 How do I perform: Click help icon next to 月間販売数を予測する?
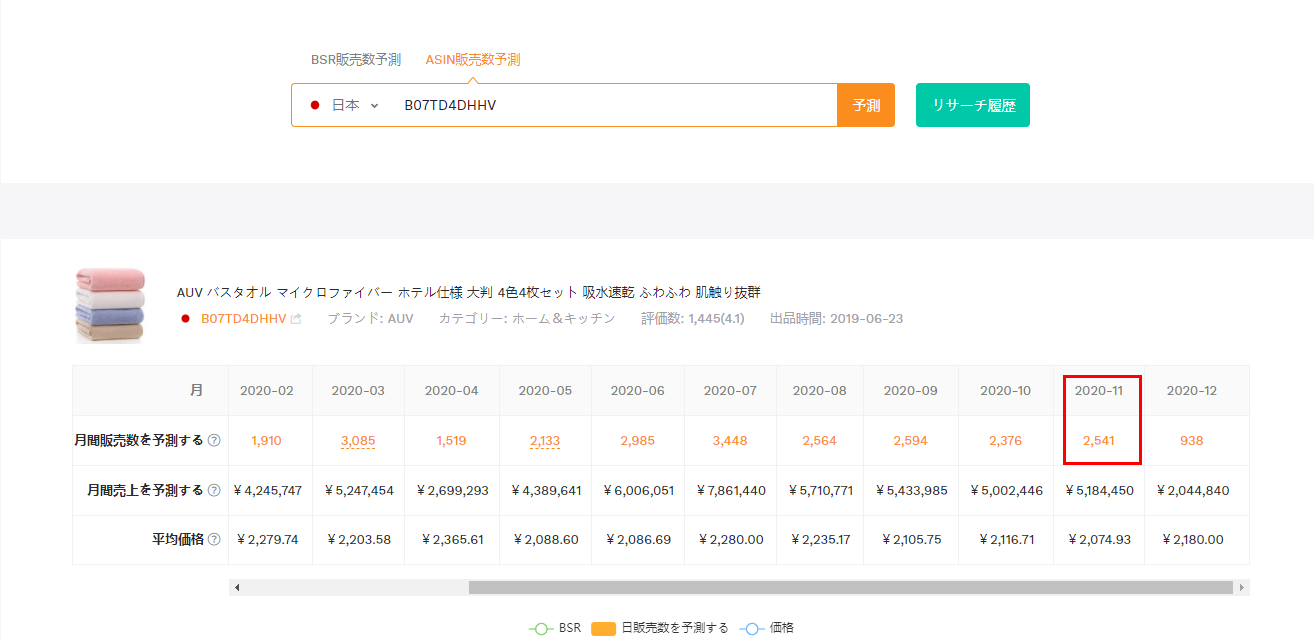point(214,440)
